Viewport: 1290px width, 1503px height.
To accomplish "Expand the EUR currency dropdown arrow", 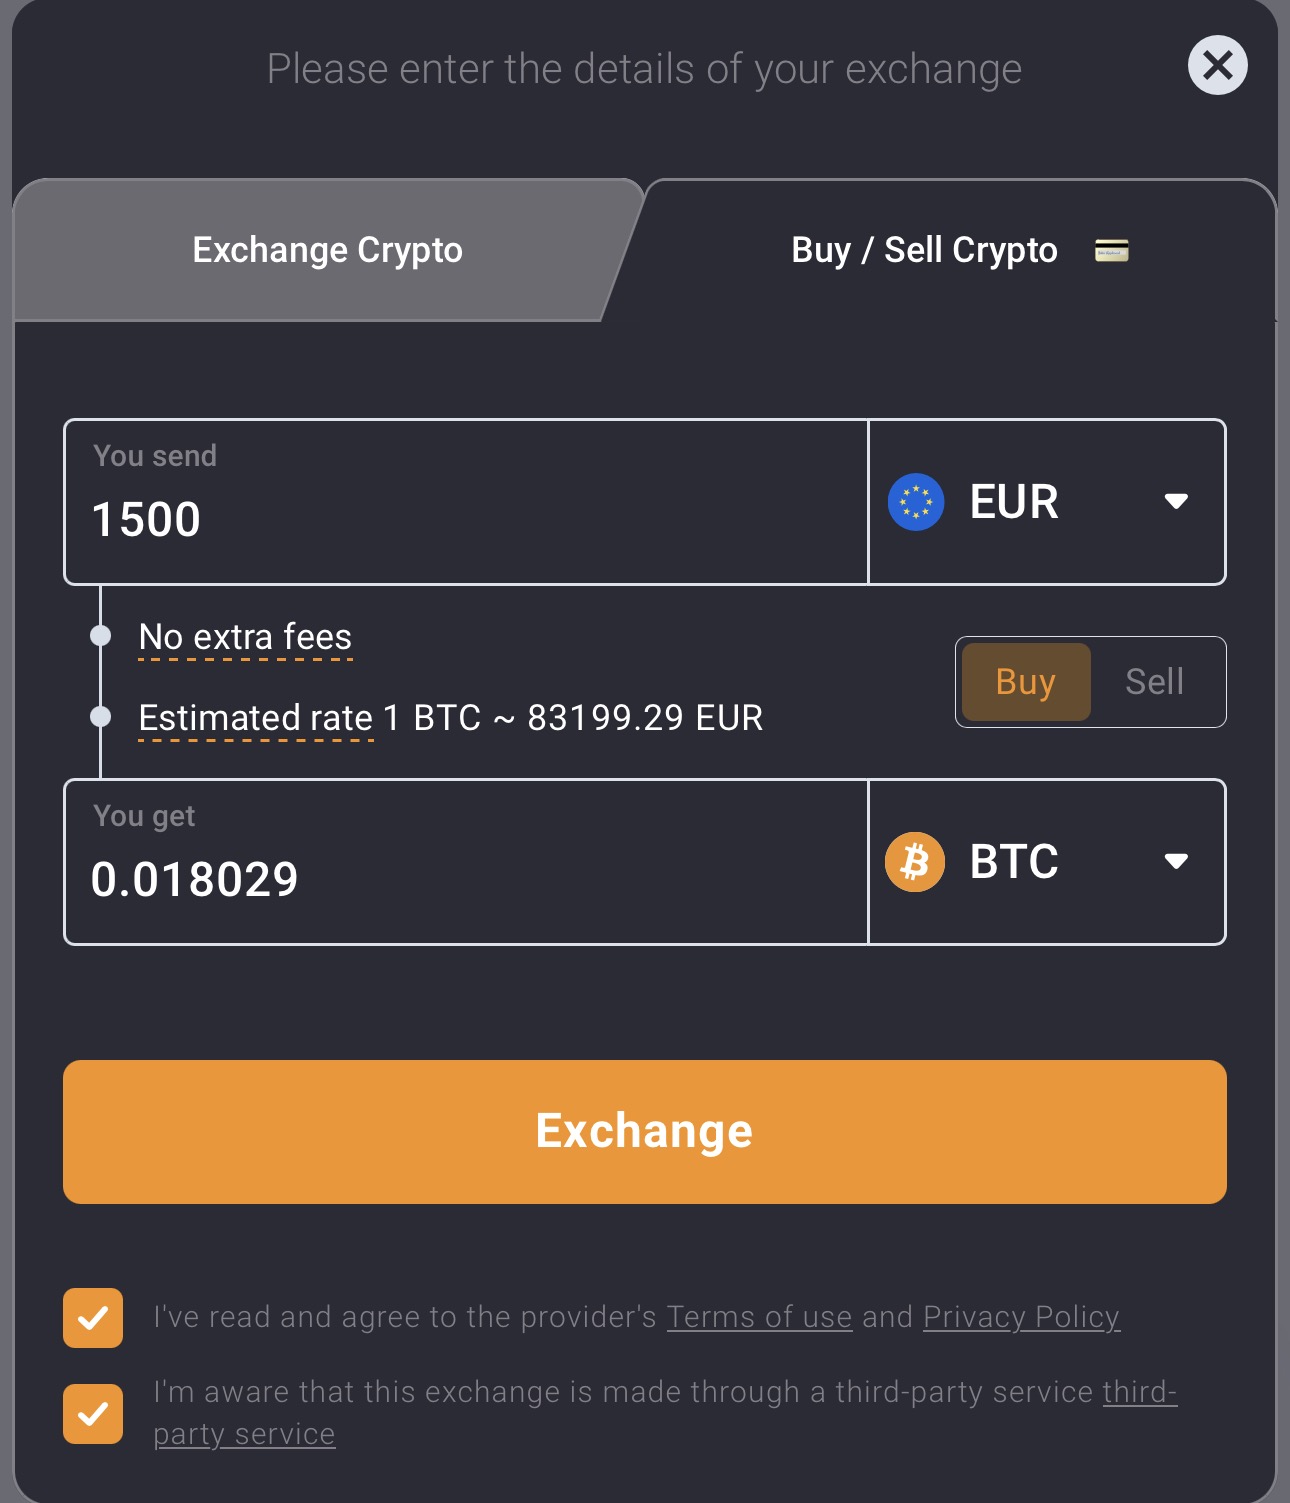I will click(1176, 501).
